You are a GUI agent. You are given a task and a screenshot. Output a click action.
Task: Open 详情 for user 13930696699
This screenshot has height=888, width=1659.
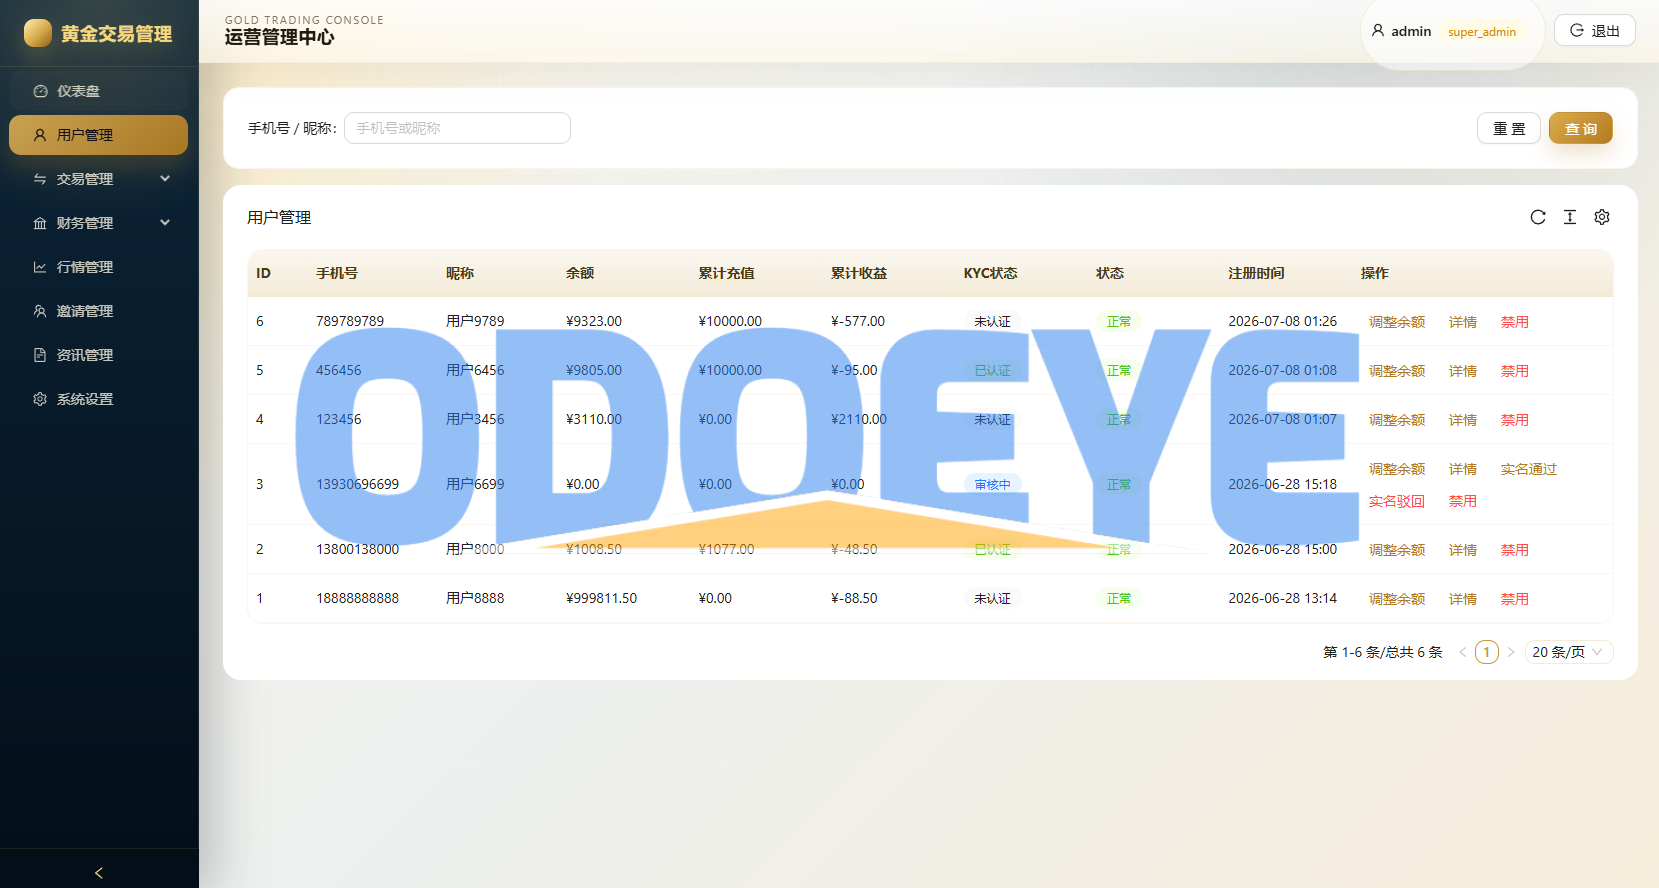pos(1462,469)
